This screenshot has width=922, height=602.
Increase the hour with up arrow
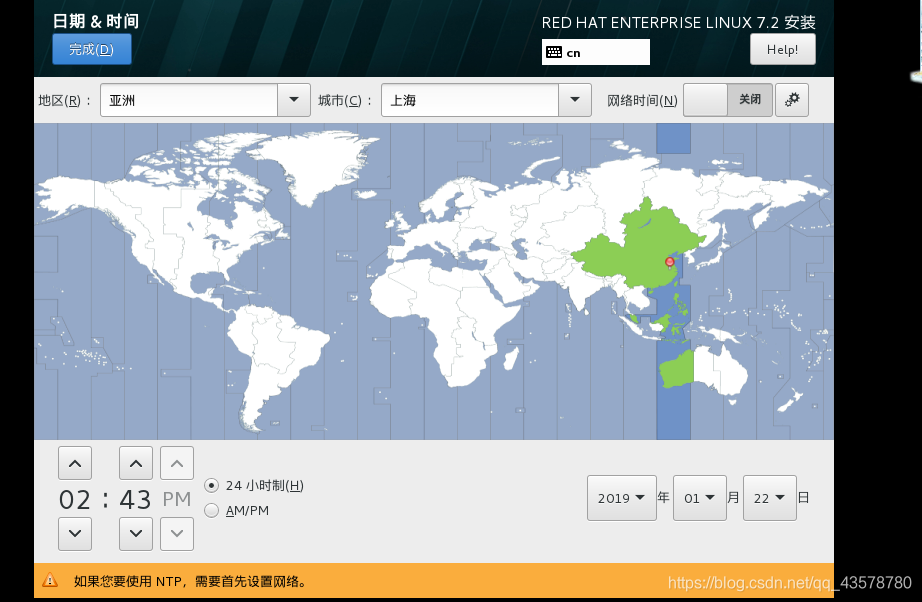pyautogui.click(x=75, y=463)
